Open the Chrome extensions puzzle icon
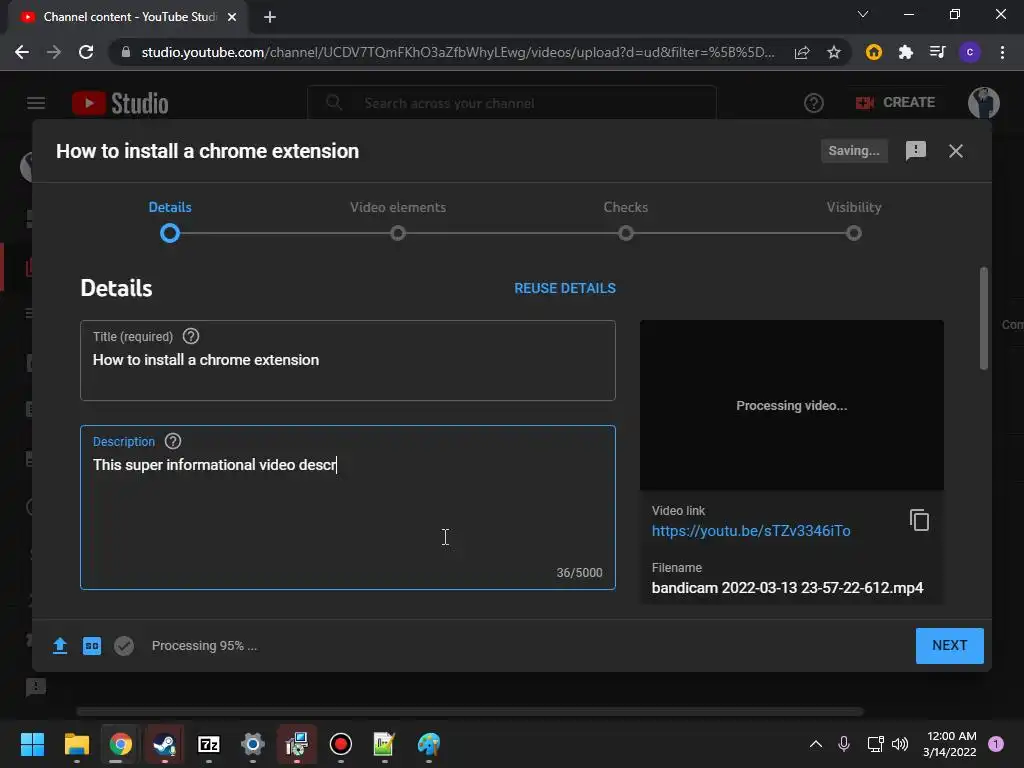The image size is (1024, 768). (905, 52)
